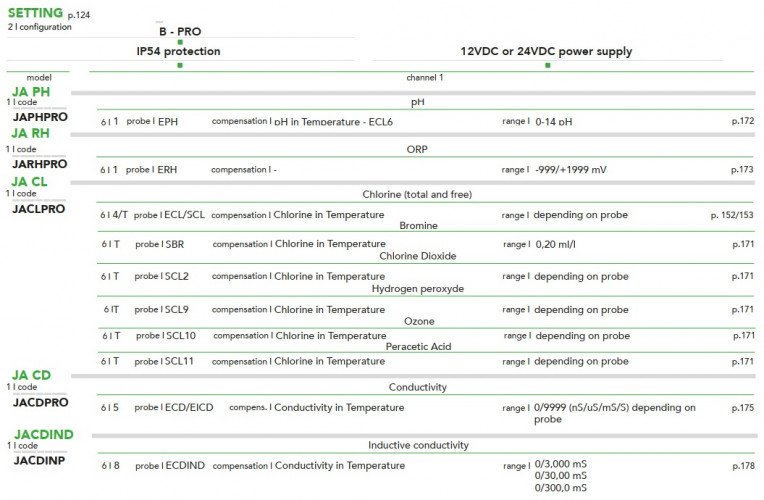Screen dimensions: 764x500
Task: Follow the p. 152/153 chlorine page reference
Action: pos(732,215)
